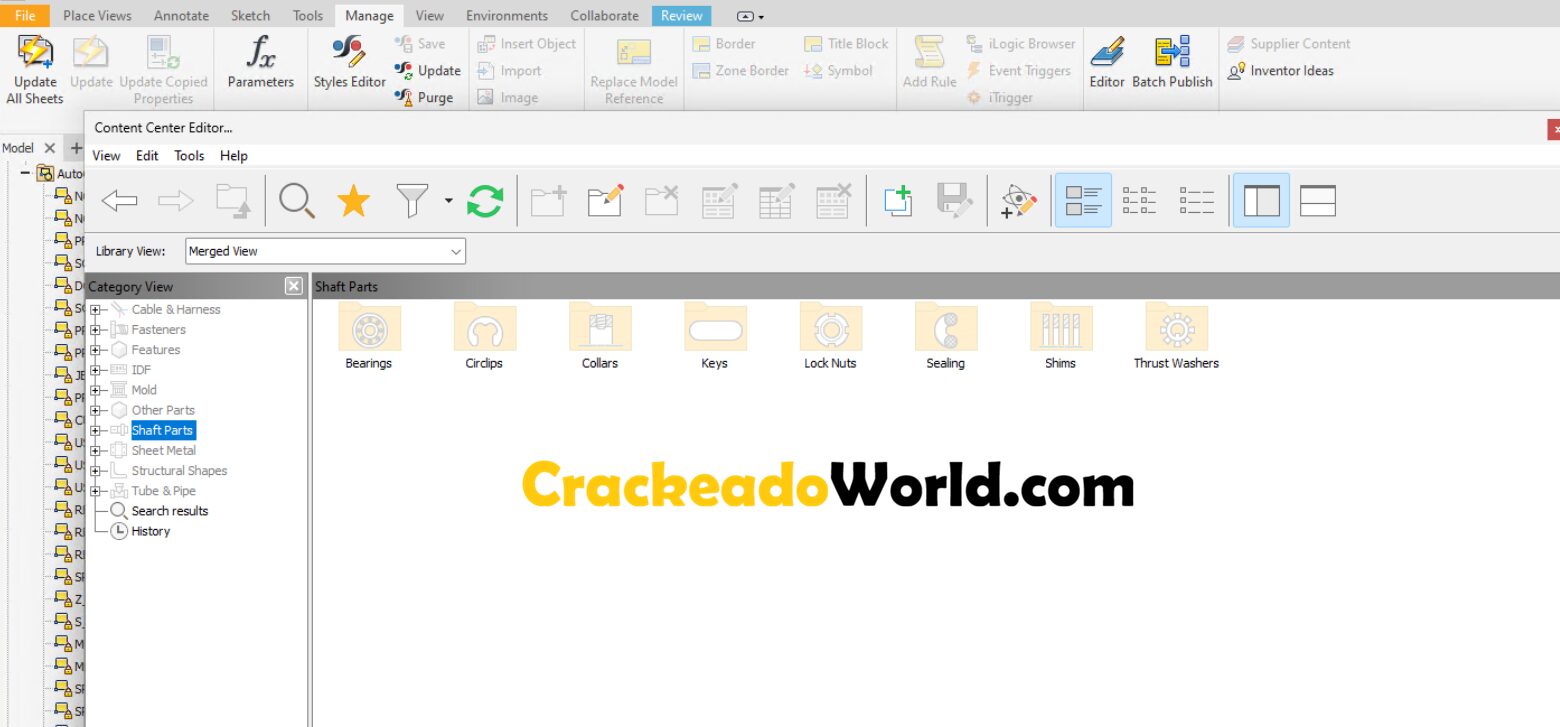Screen dimensions: 1560x727
Task: Click Purge in the Styles group
Action: pos(425,97)
